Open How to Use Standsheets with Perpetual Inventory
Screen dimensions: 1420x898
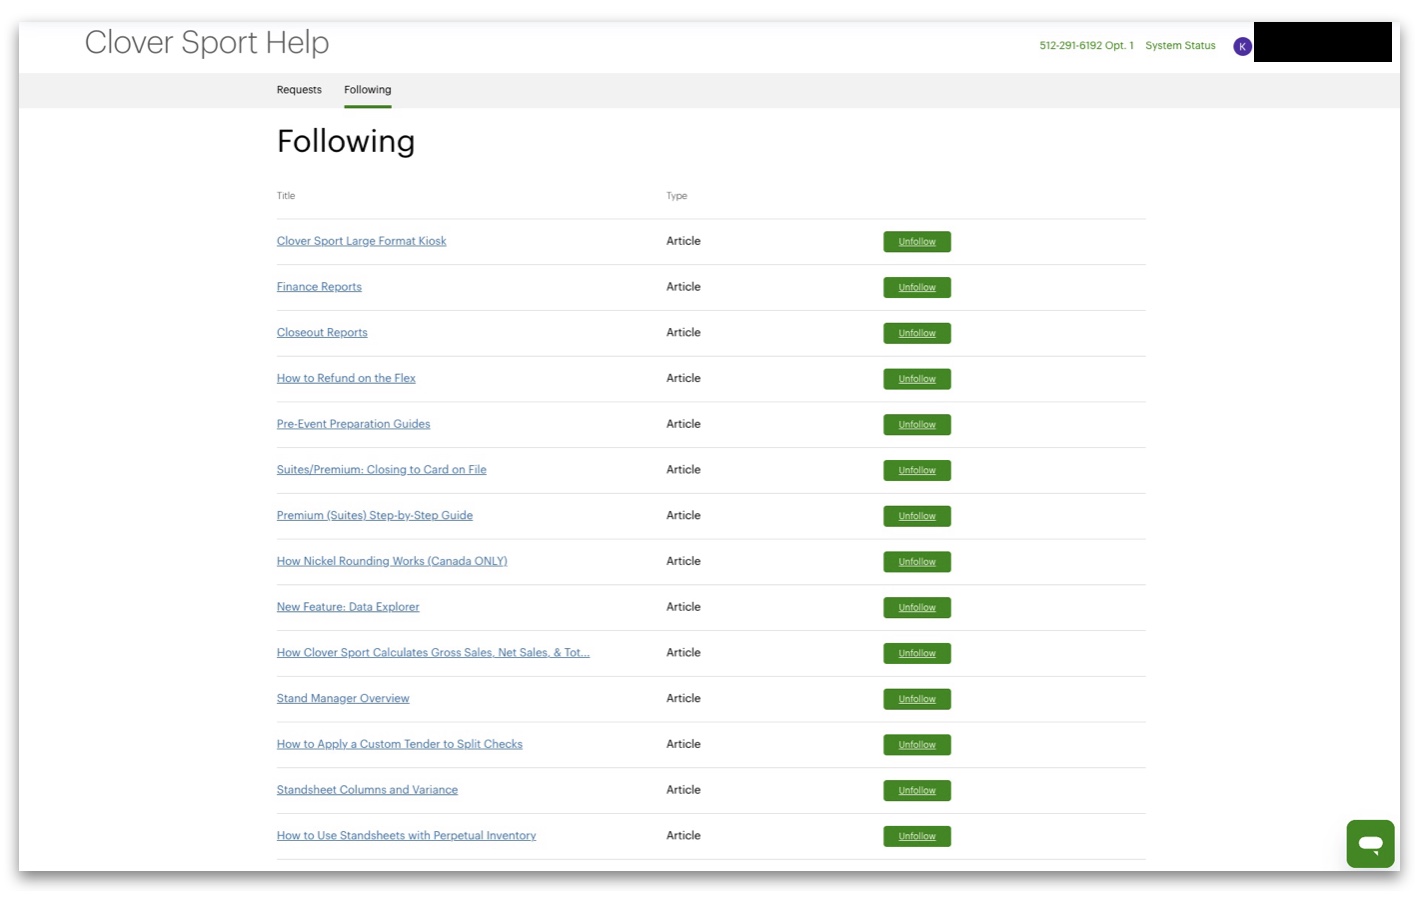pos(406,836)
